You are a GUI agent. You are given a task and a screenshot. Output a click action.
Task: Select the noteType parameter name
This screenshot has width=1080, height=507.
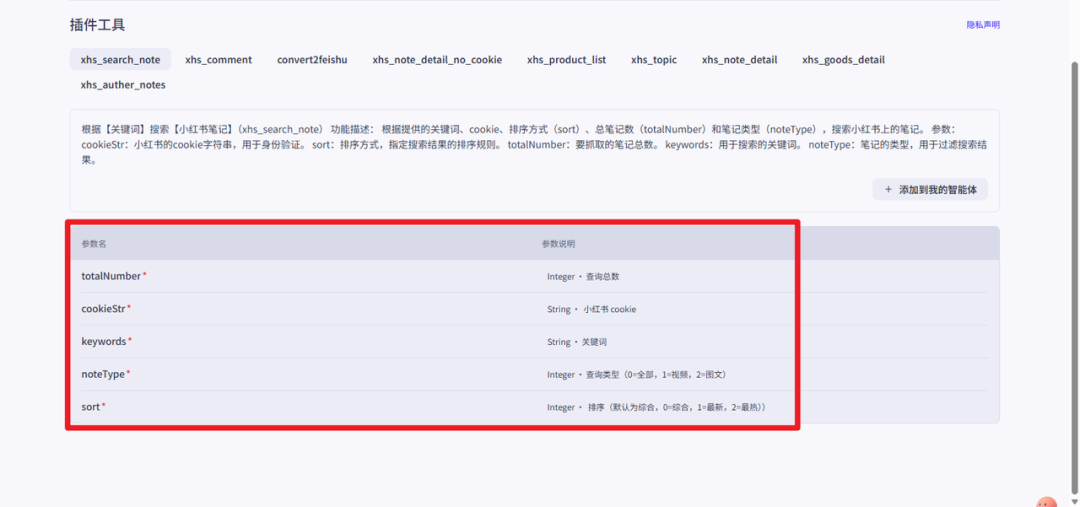(105, 375)
